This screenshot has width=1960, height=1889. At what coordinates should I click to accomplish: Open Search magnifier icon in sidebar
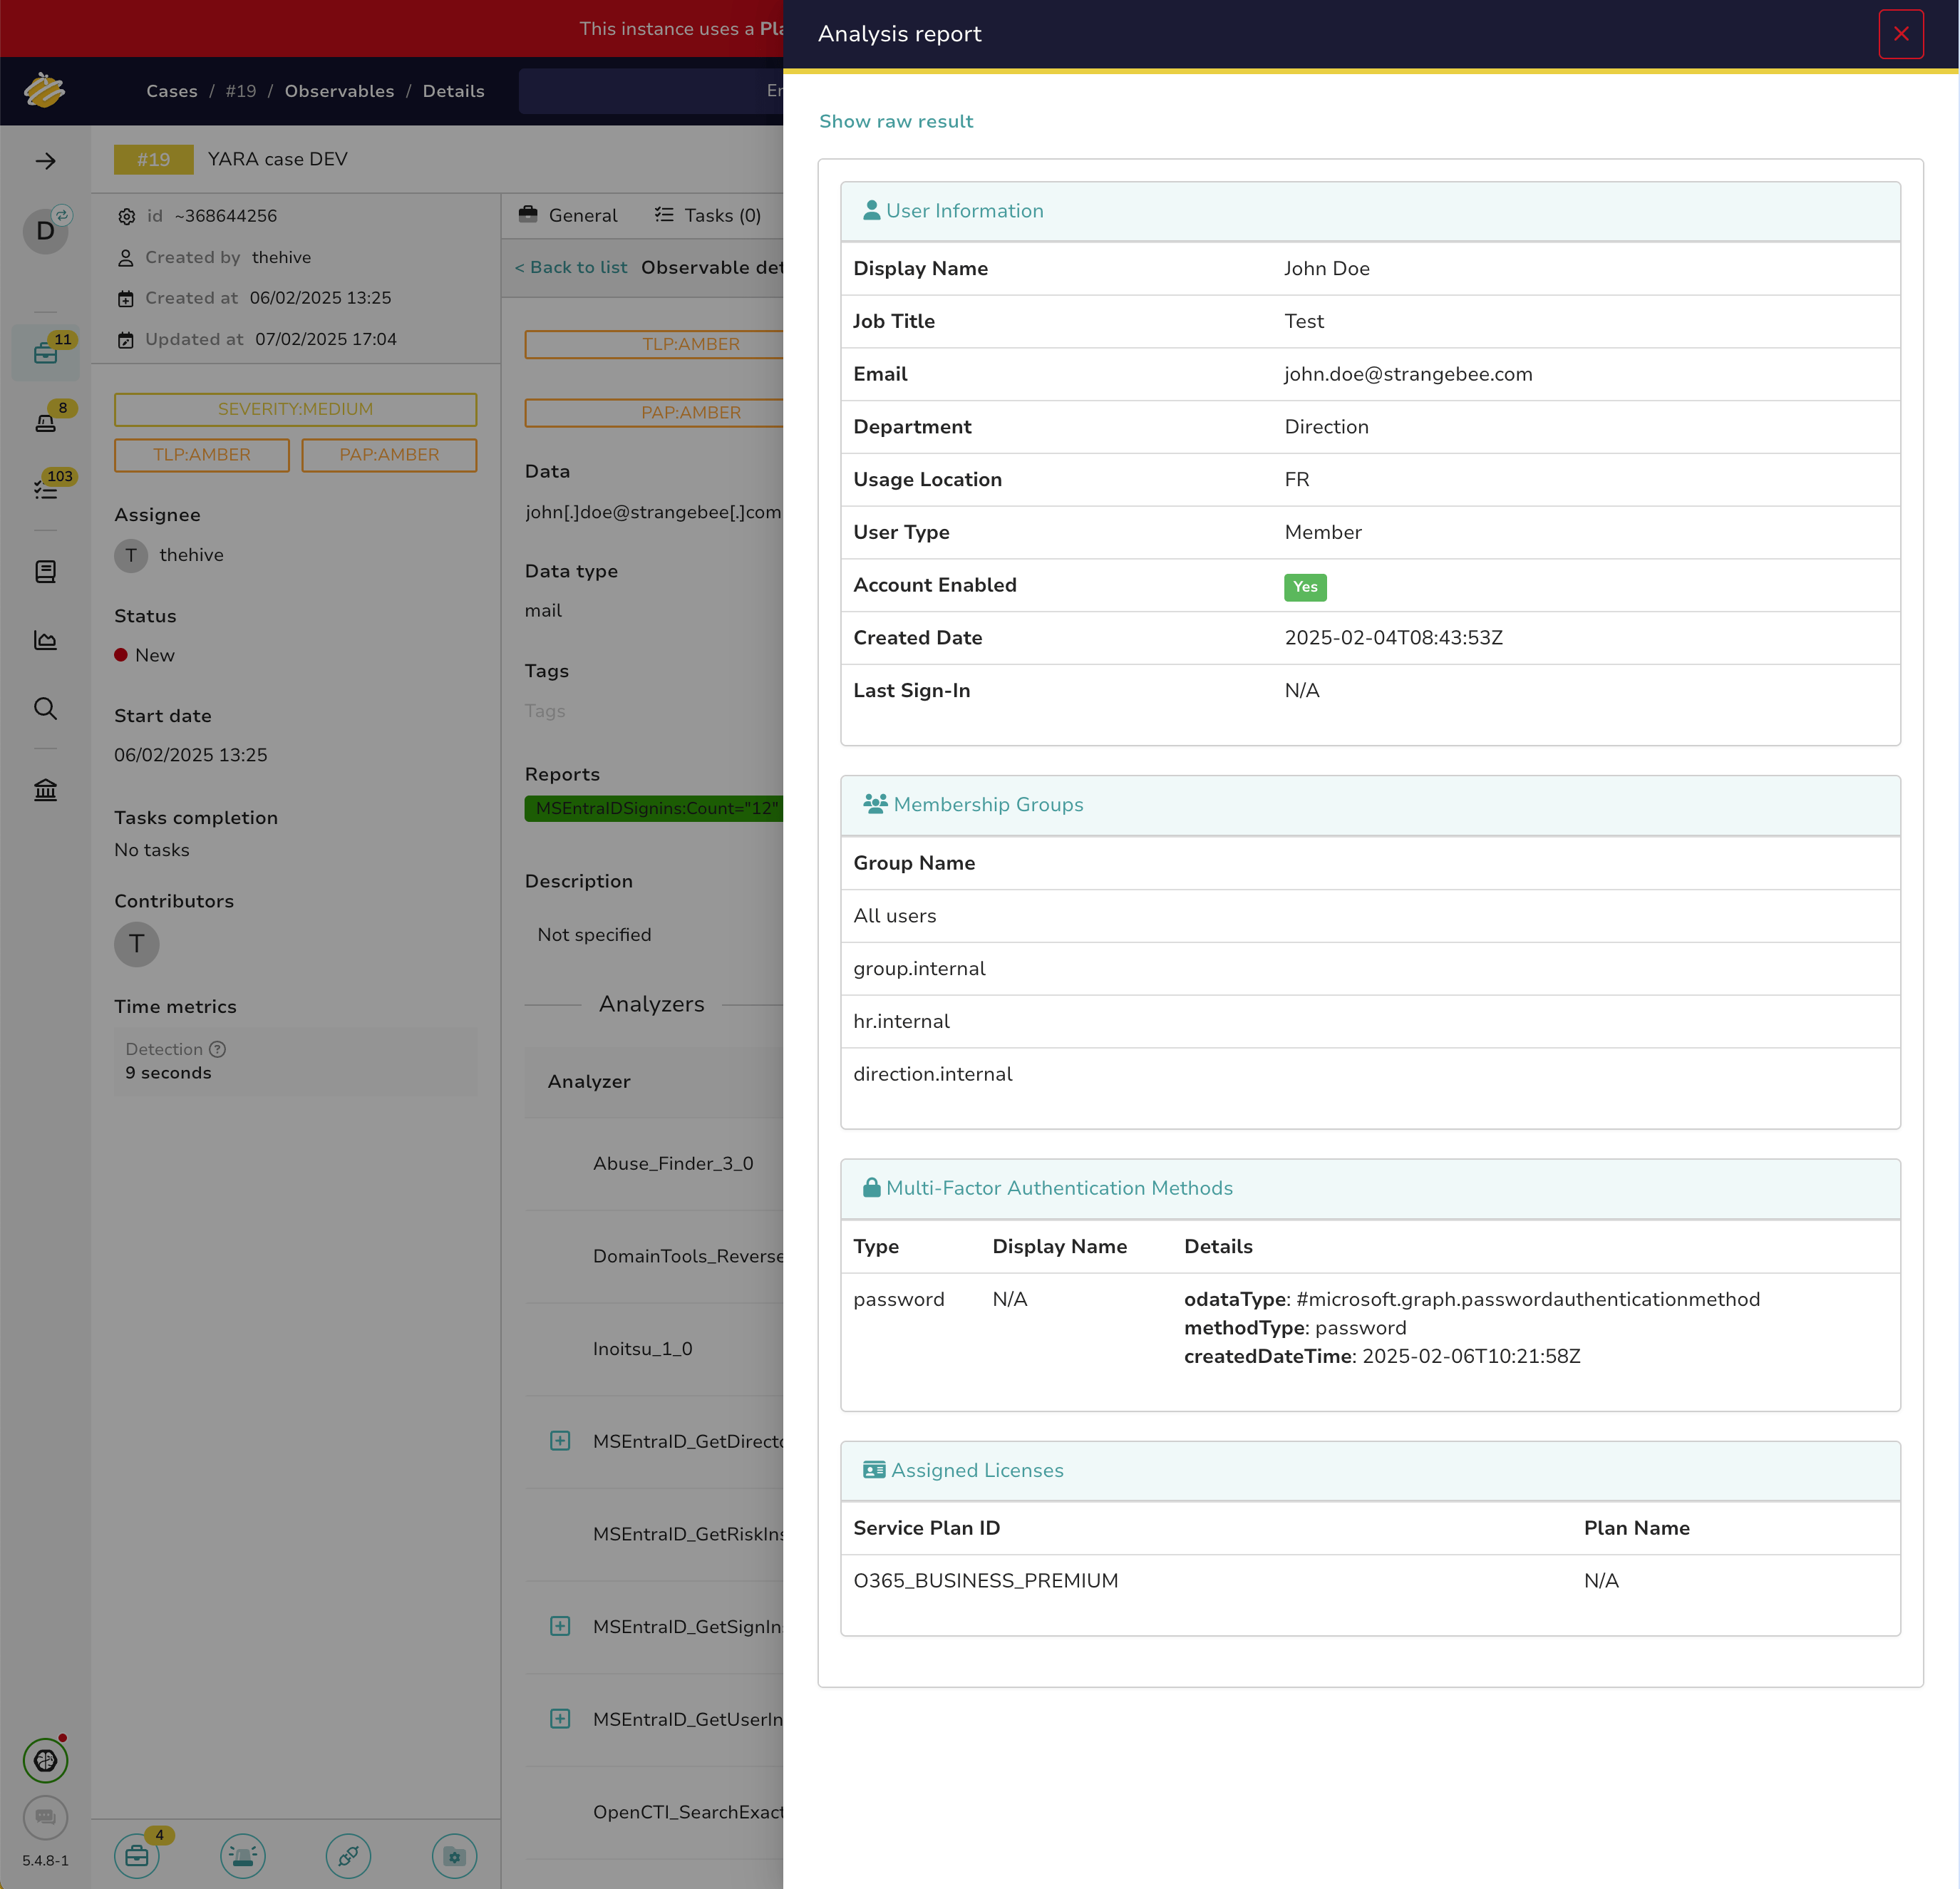coord(46,709)
